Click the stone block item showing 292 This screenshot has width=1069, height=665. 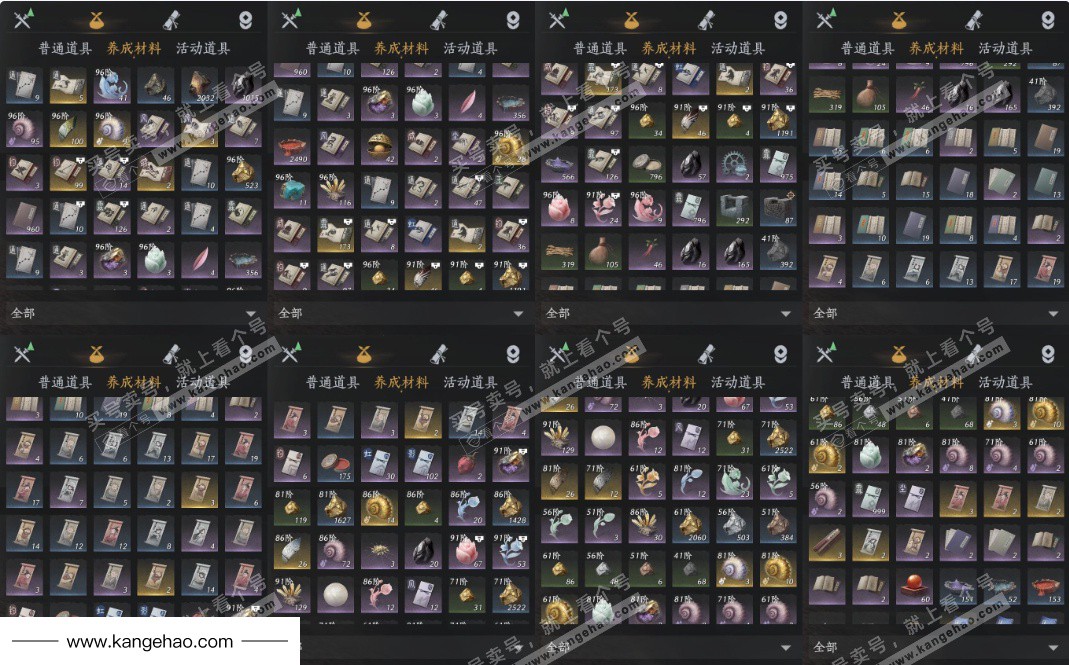734,209
